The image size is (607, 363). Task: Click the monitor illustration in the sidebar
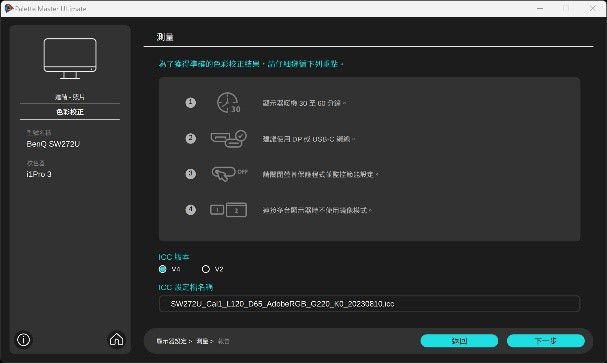(x=70, y=59)
